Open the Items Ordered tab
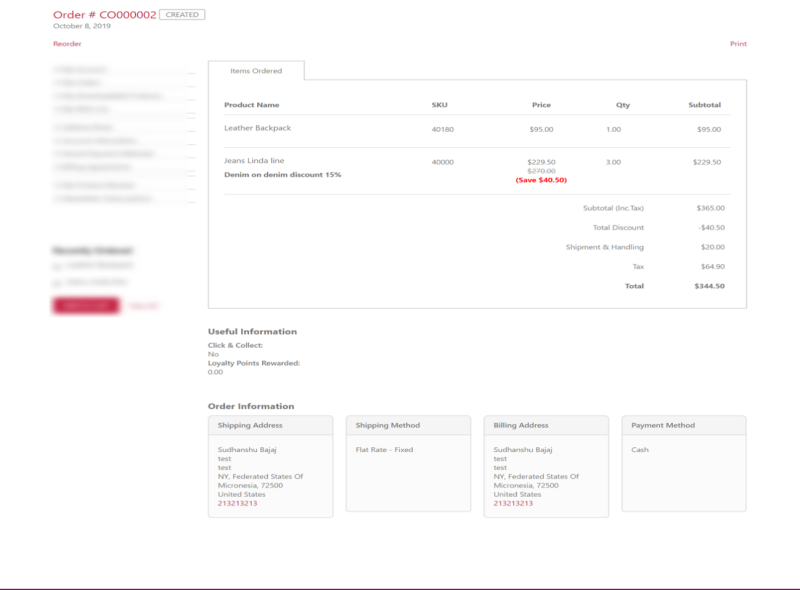The height and width of the screenshot is (590, 800). [256, 71]
